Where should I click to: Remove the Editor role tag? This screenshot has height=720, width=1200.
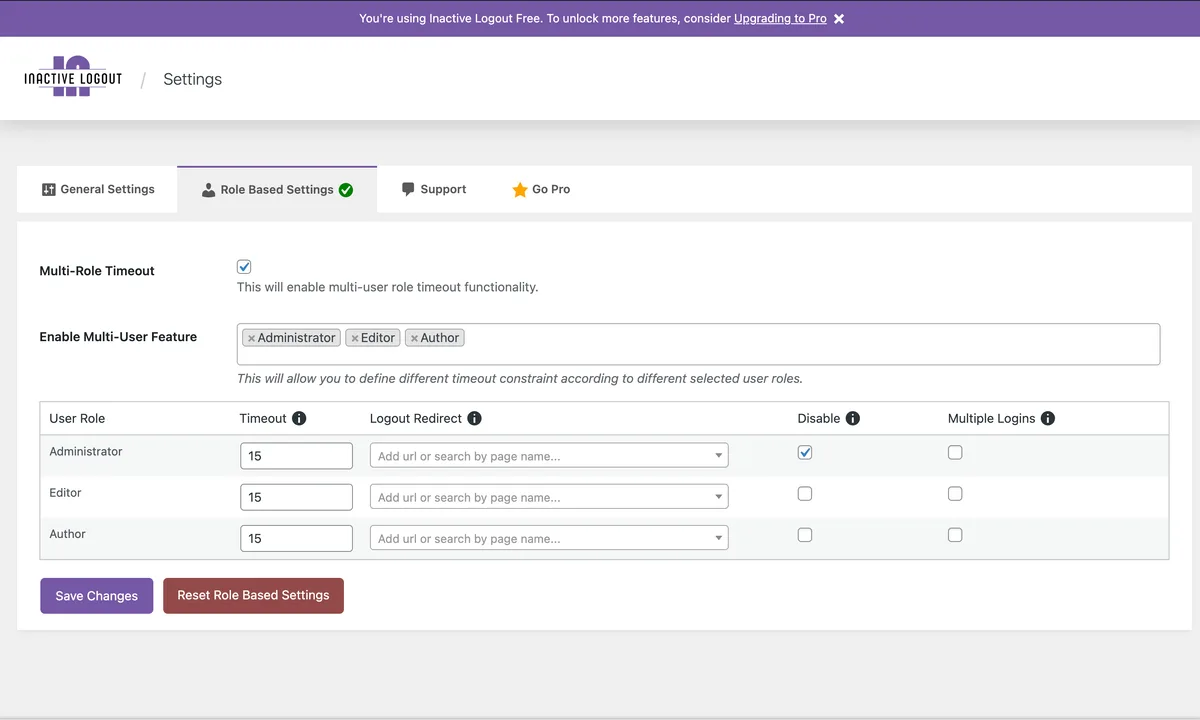pyautogui.click(x=354, y=339)
